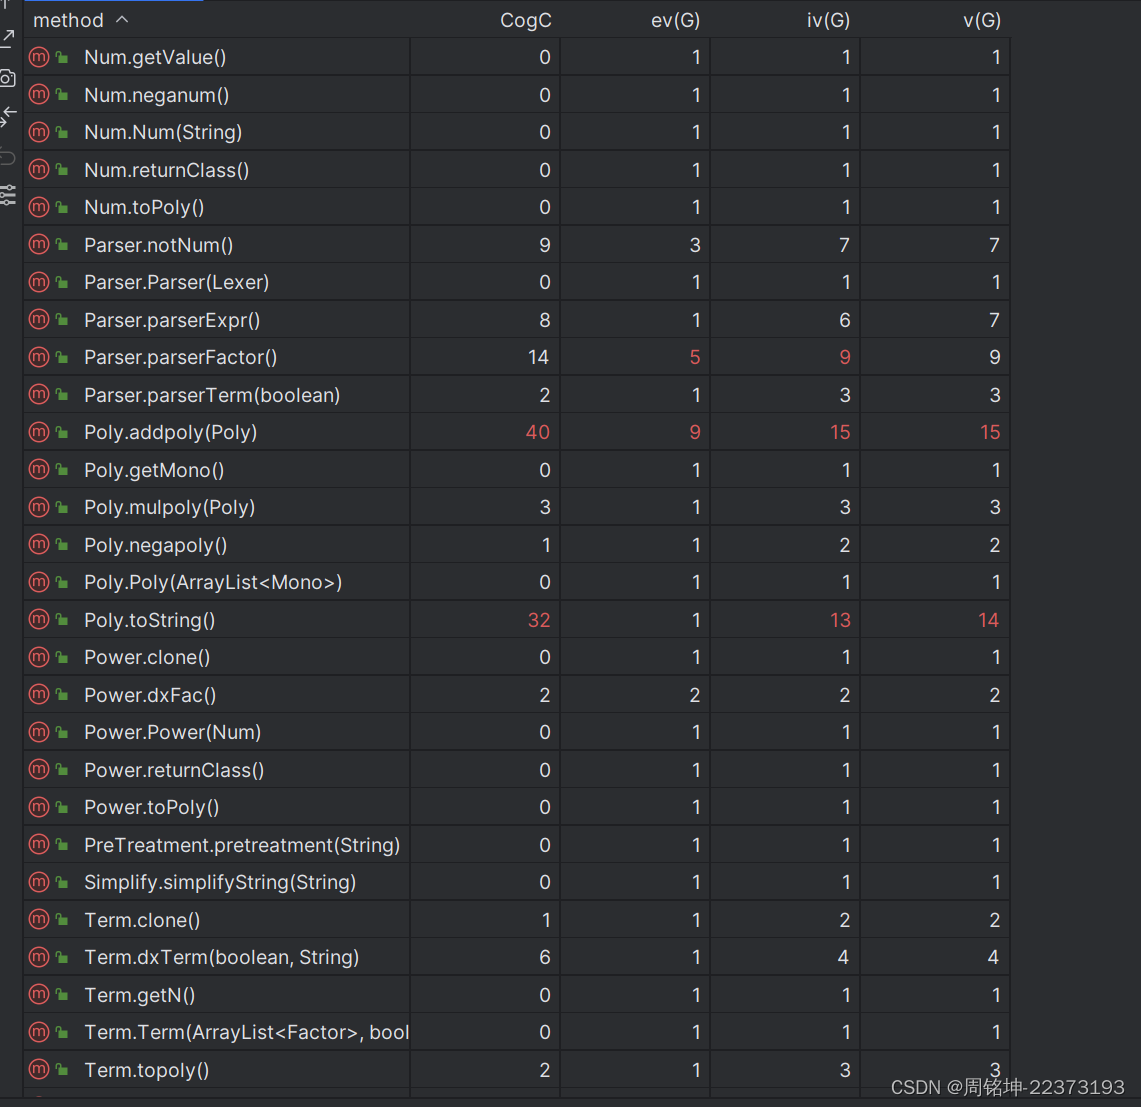
Task: Click ev(G) value 5 for Parser.parserFactor
Action: click(695, 357)
